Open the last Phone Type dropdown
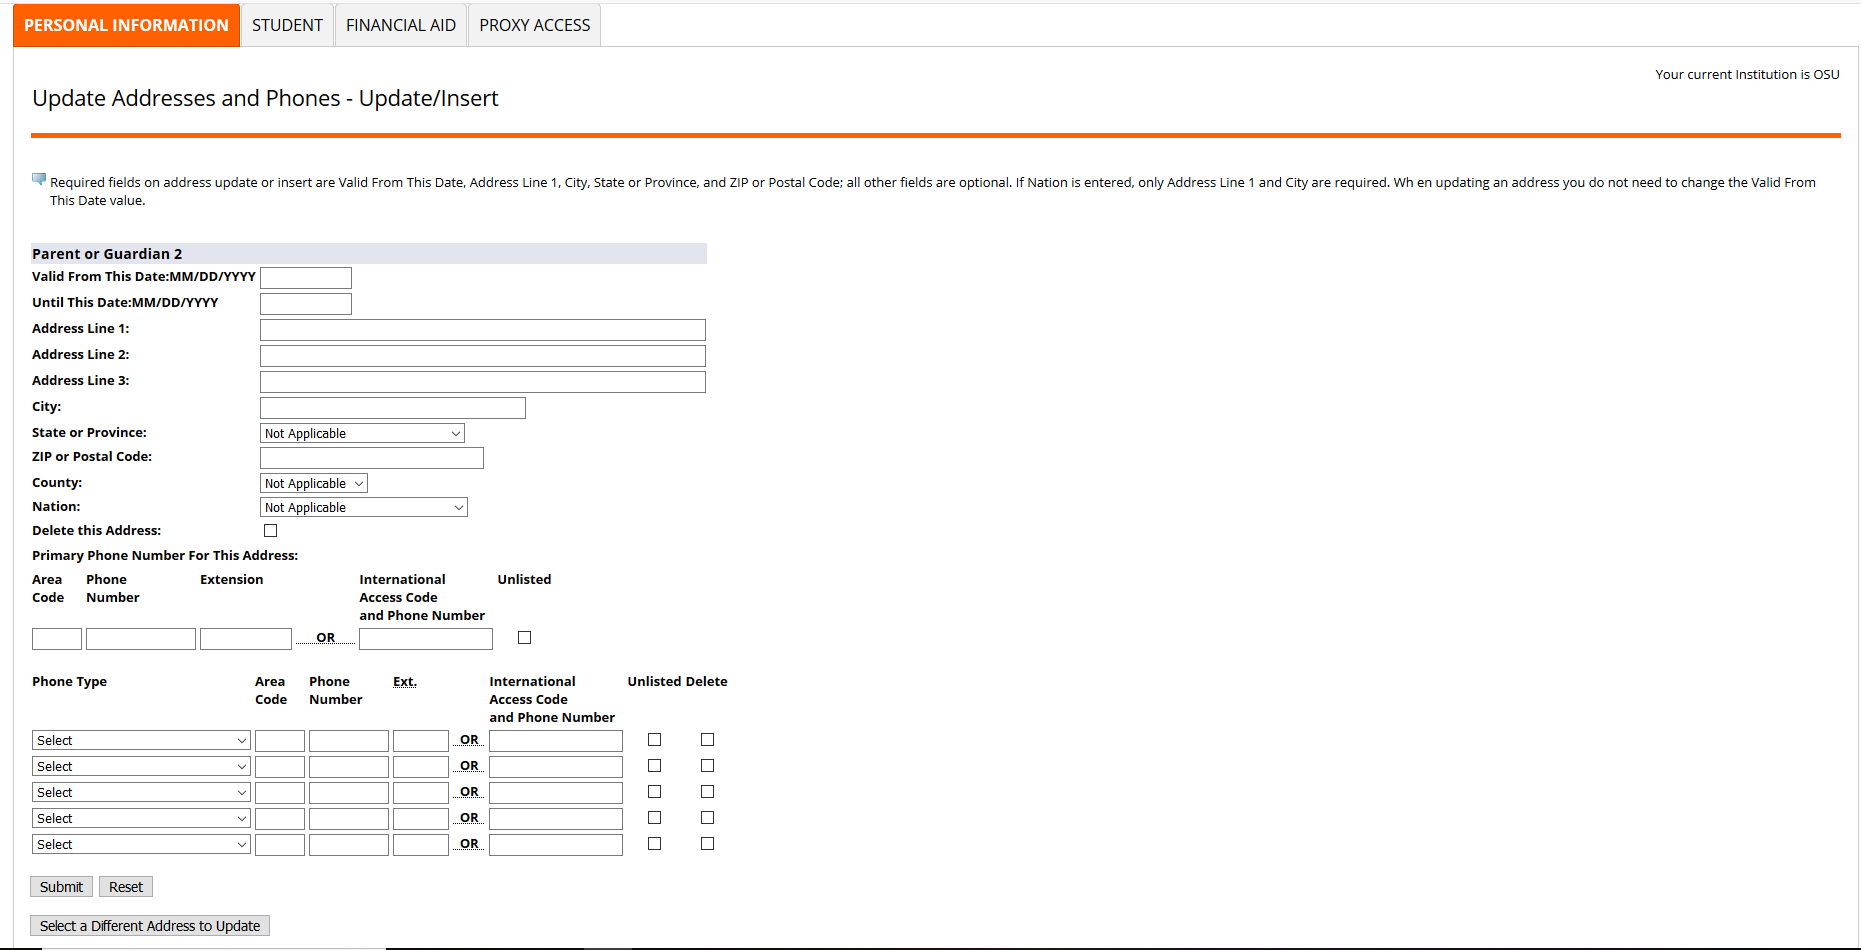1861x950 pixels. [x=140, y=843]
